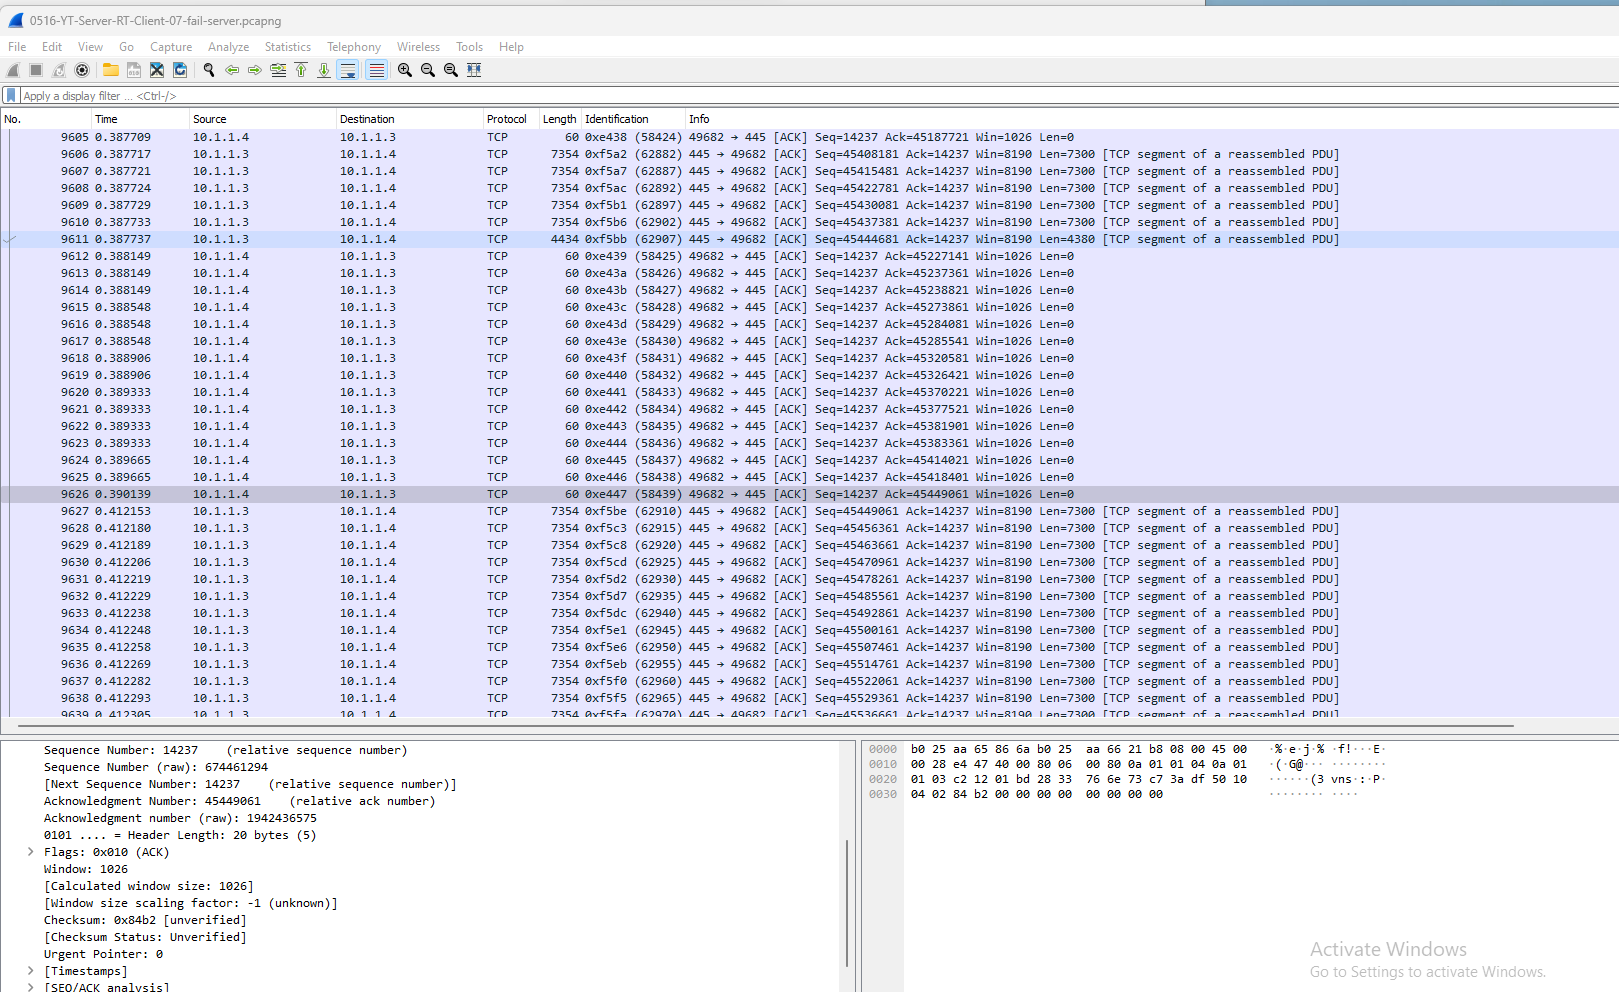1619x992 pixels.
Task: Close this capture file
Action: coord(157,70)
